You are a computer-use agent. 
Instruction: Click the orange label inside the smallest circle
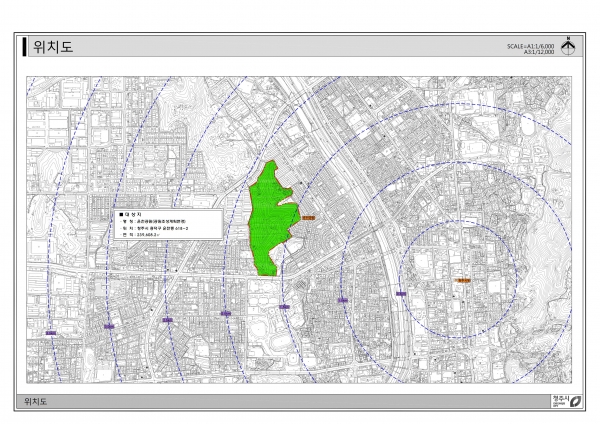(463, 281)
